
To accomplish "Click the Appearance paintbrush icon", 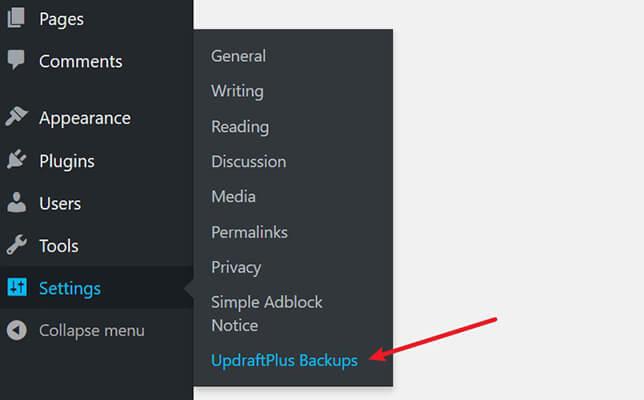I will (x=16, y=116).
